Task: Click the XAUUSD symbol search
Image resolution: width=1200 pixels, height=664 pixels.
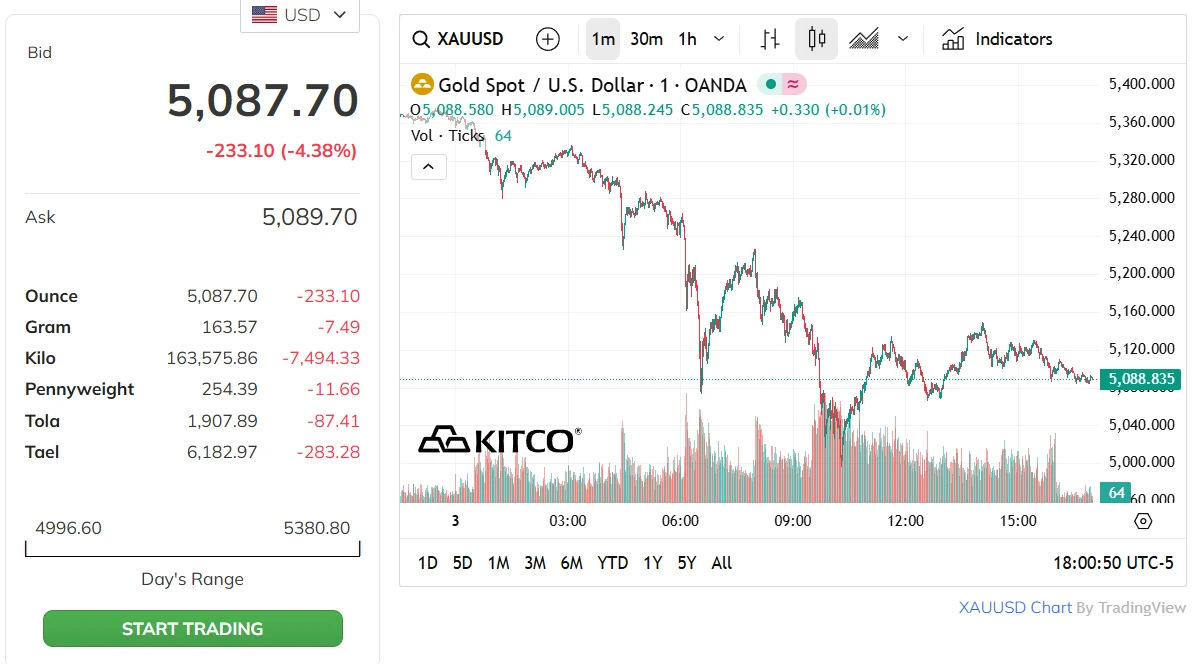Action: pyautogui.click(x=459, y=39)
